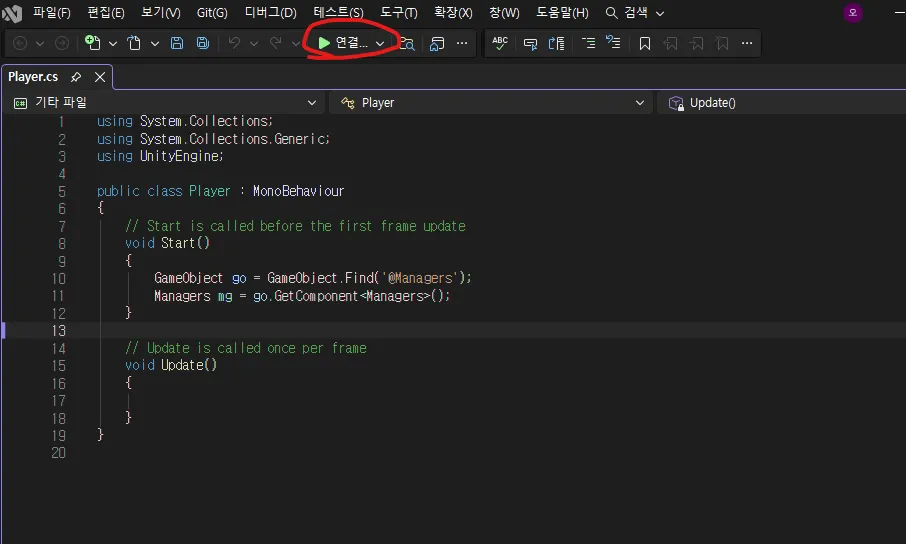The image size is (906, 544).
Task: Open the 기타 파일 project dropdown
Action: tap(165, 103)
